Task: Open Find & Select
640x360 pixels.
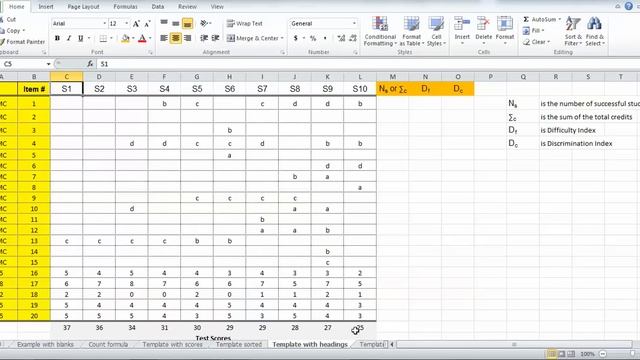Action: 595,31
